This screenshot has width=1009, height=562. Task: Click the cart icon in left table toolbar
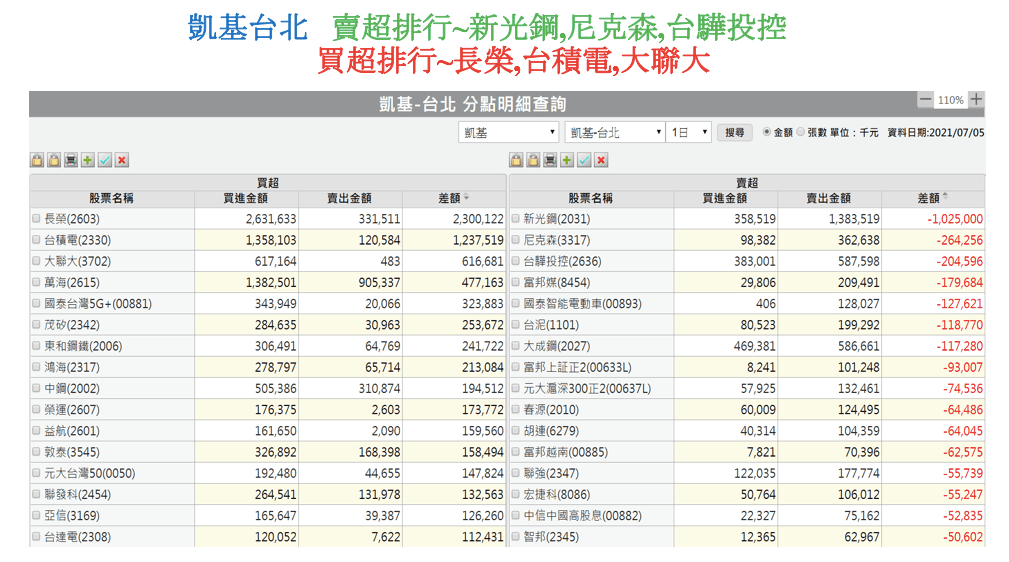pos(71,160)
